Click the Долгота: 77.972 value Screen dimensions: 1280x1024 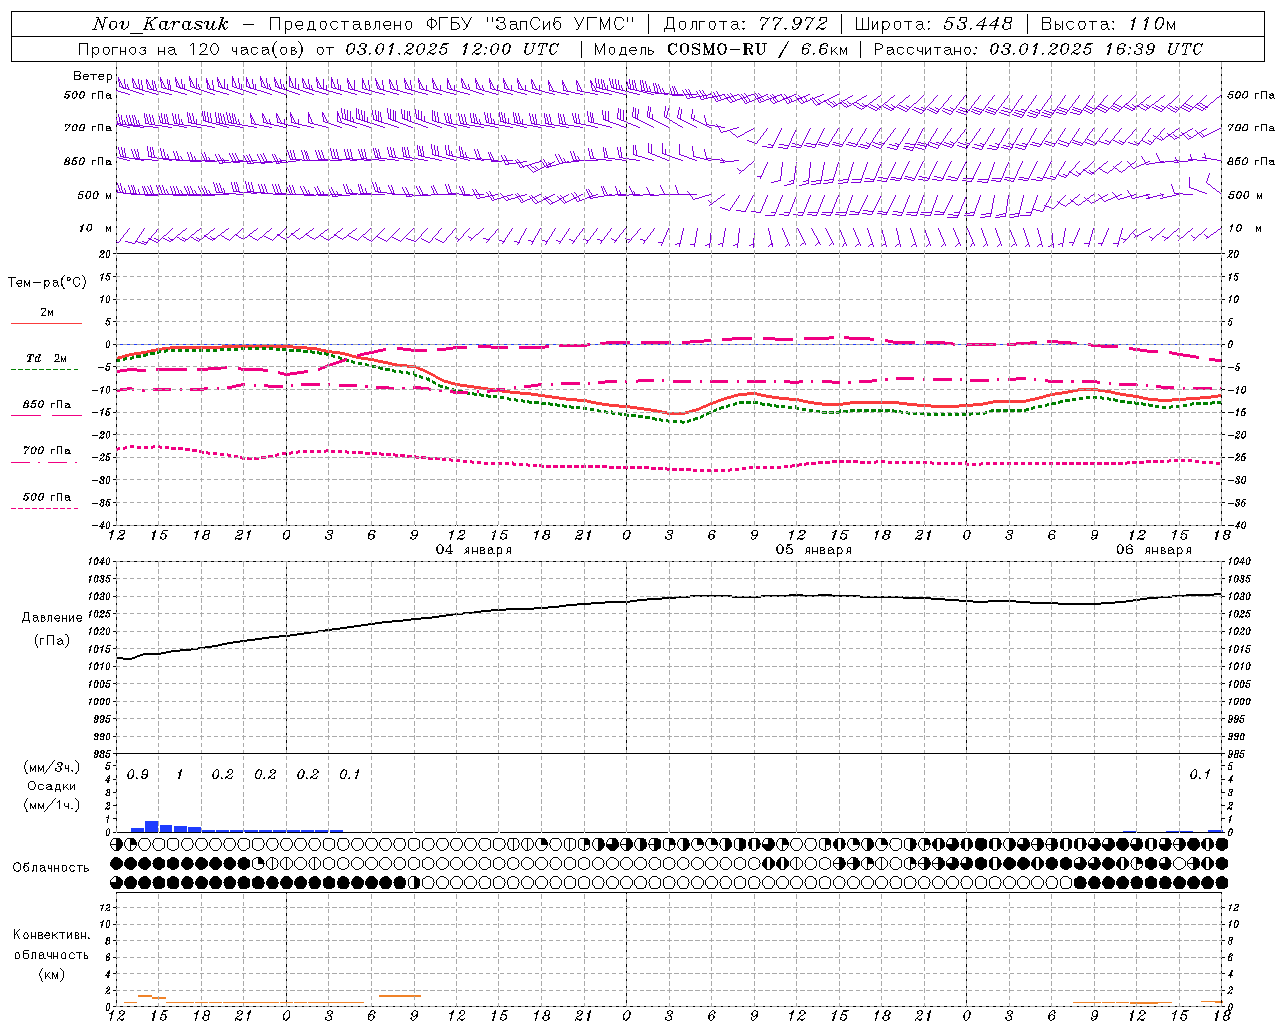click(746, 24)
